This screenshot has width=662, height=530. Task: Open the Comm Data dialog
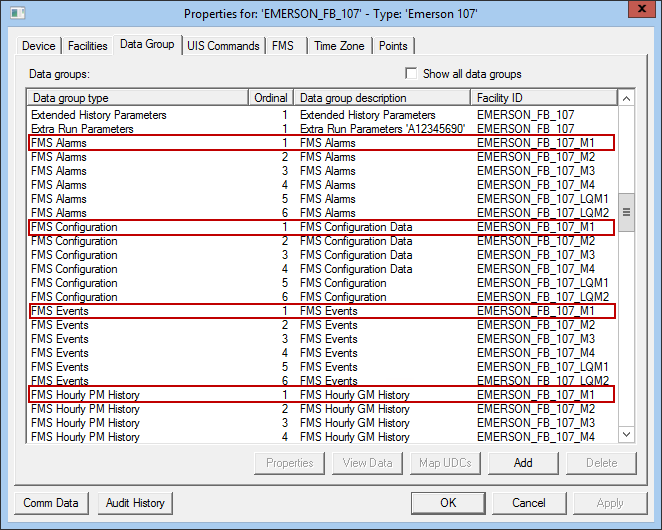(51, 503)
